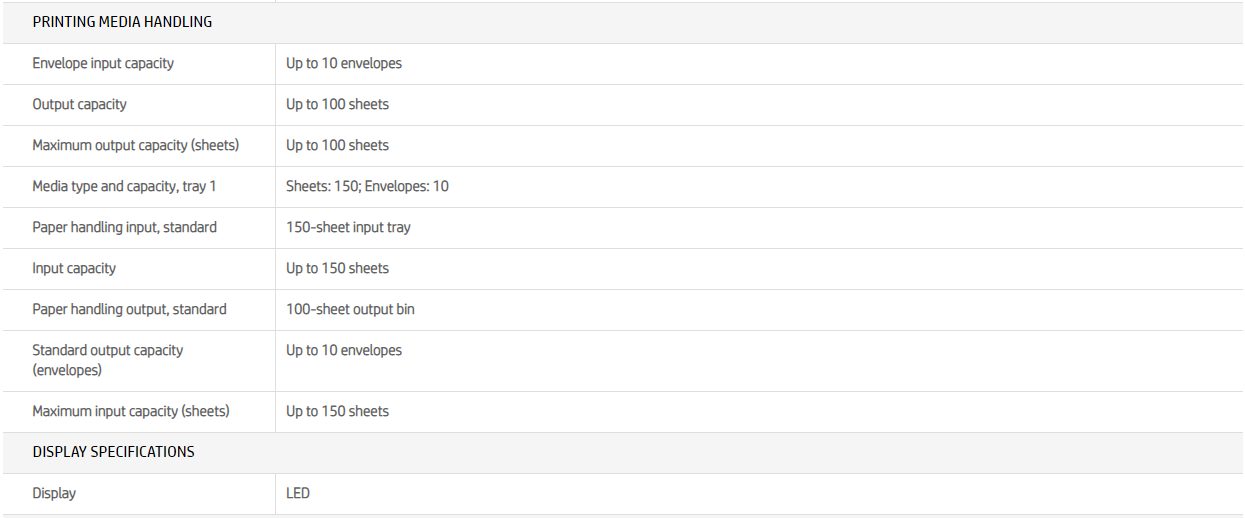Click the Media type and capacity, tray 1 label
The image size is (1245, 518).
[x=124, y=186]
